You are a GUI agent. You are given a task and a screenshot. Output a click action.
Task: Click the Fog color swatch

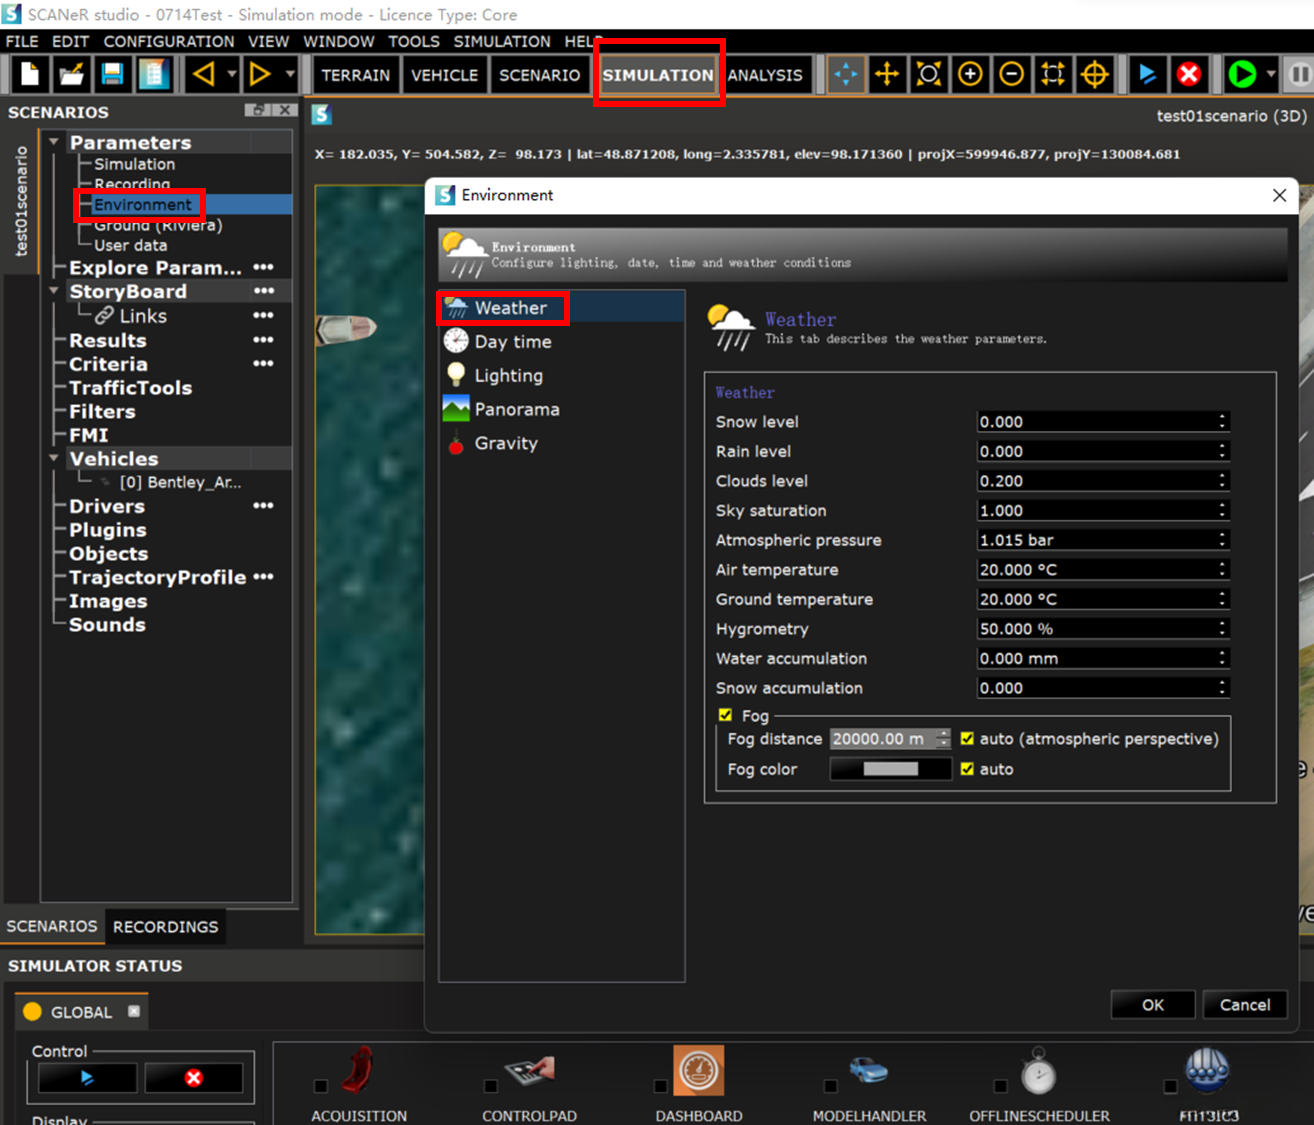click(x=890, y=769)
